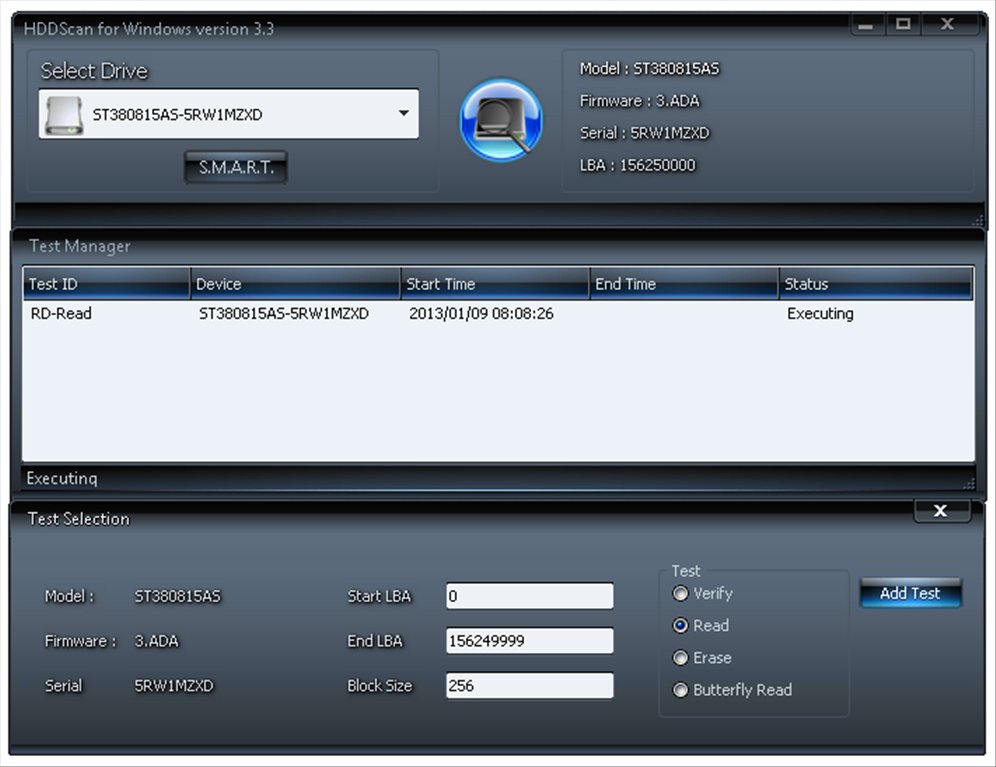This screenshot has height=767, width=996.
Task: Maximize the HDDScan window
Action: [x=903, y=25]
